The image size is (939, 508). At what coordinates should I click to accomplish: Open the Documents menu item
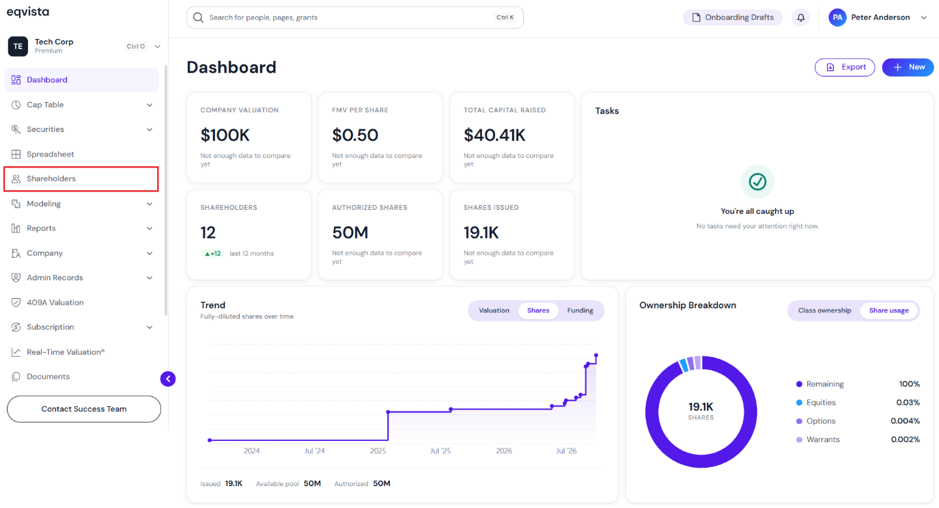click(x=81, y=377)
